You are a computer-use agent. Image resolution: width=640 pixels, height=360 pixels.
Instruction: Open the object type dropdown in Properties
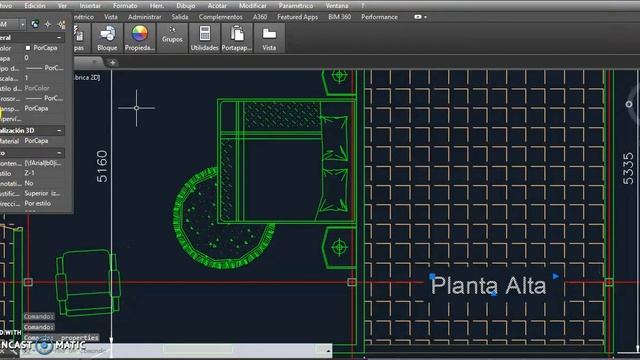[x=22, y=24]
